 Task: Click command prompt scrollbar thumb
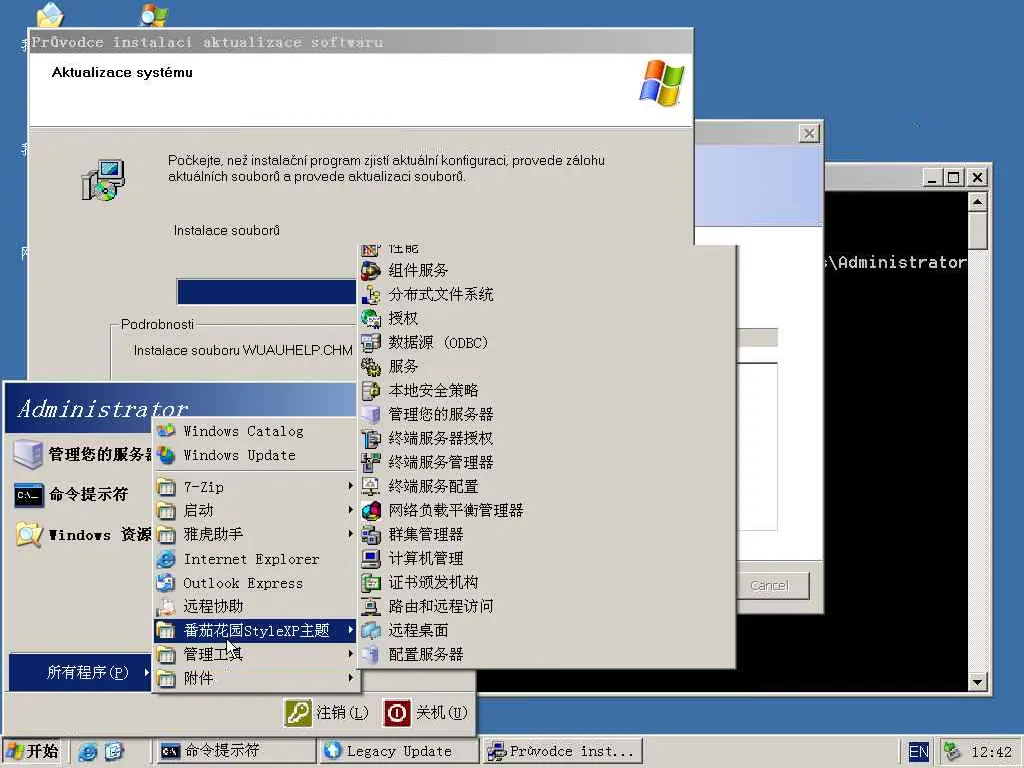pos(977,231)
